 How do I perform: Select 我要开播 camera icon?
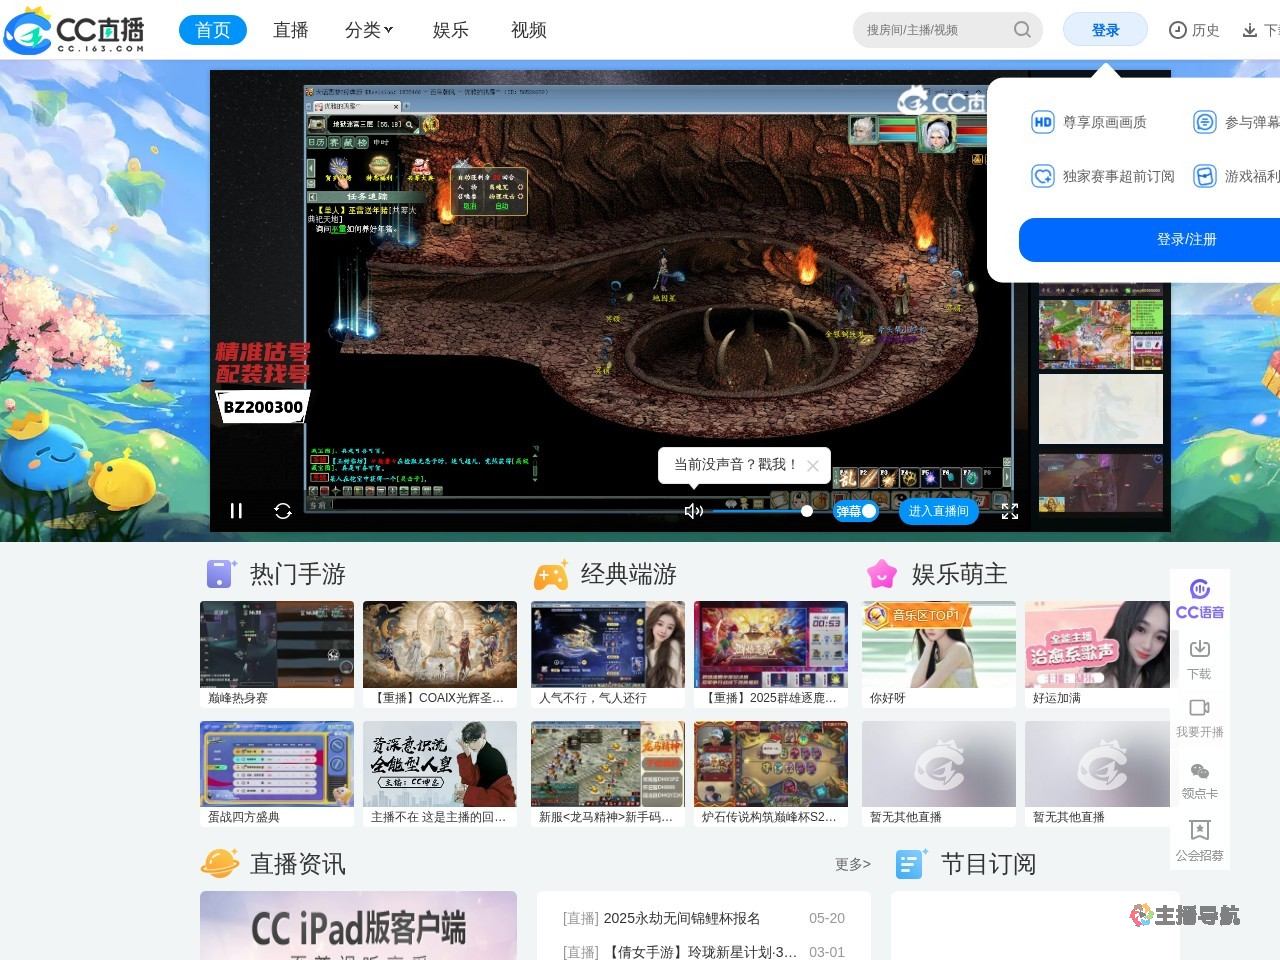pos(1199,715)
